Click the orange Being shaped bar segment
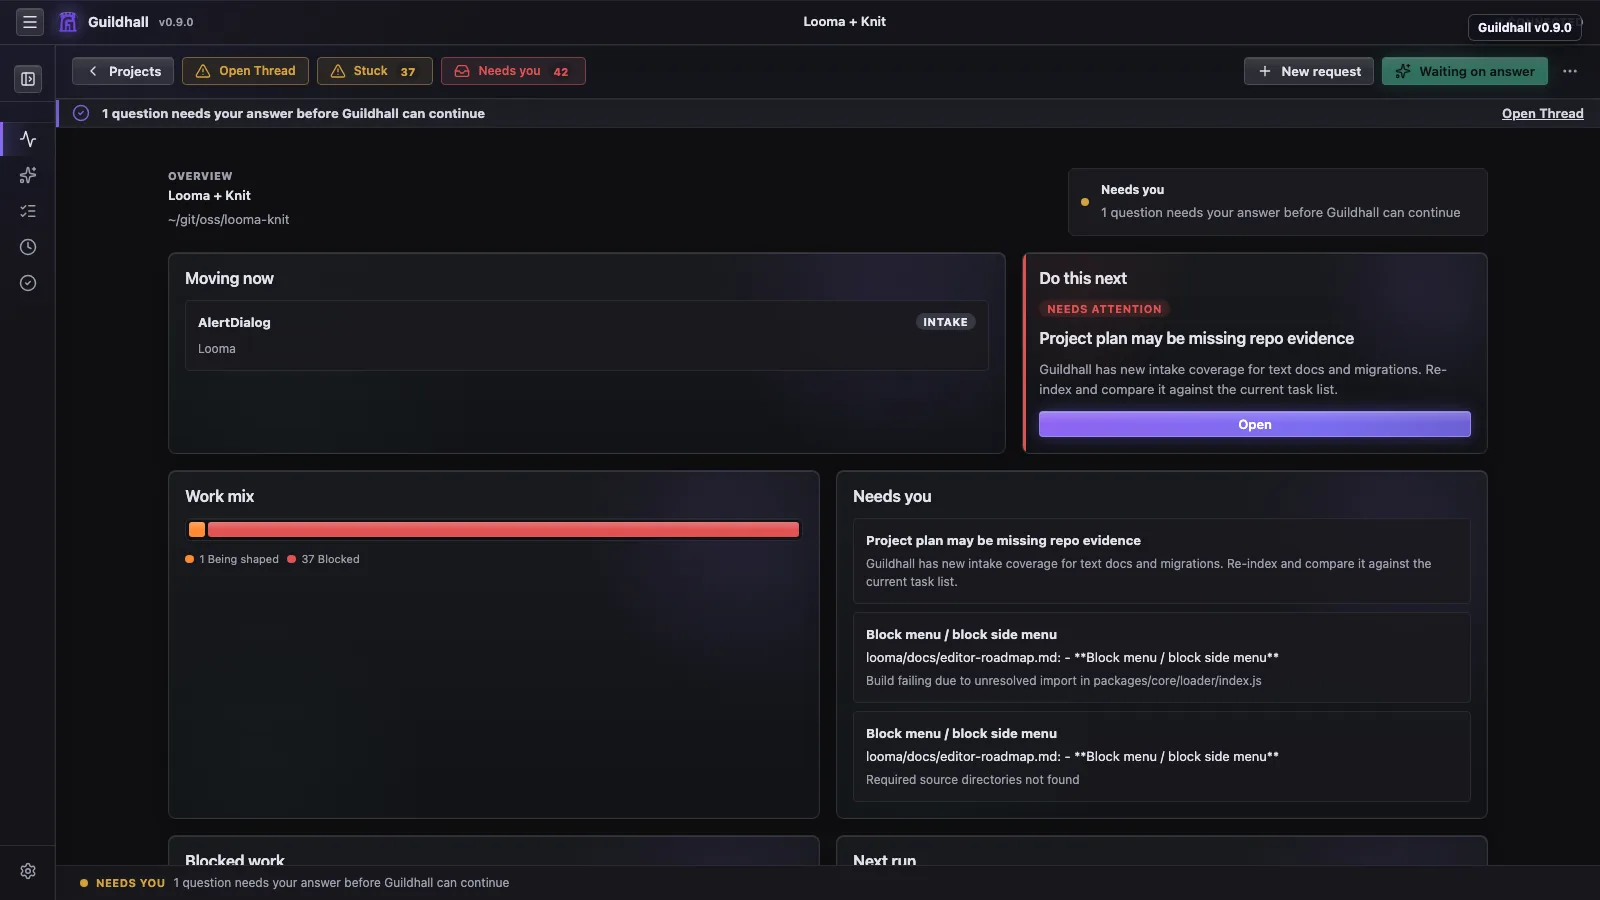The width and height of the screenshot is (1600, 900). (x=197, y=530)
